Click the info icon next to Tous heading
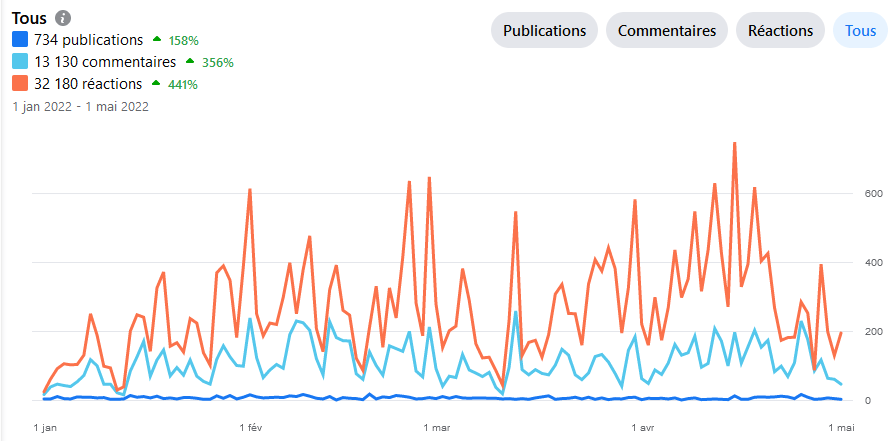Viewport: 893px width, 441px height. [x=63, y=19]
